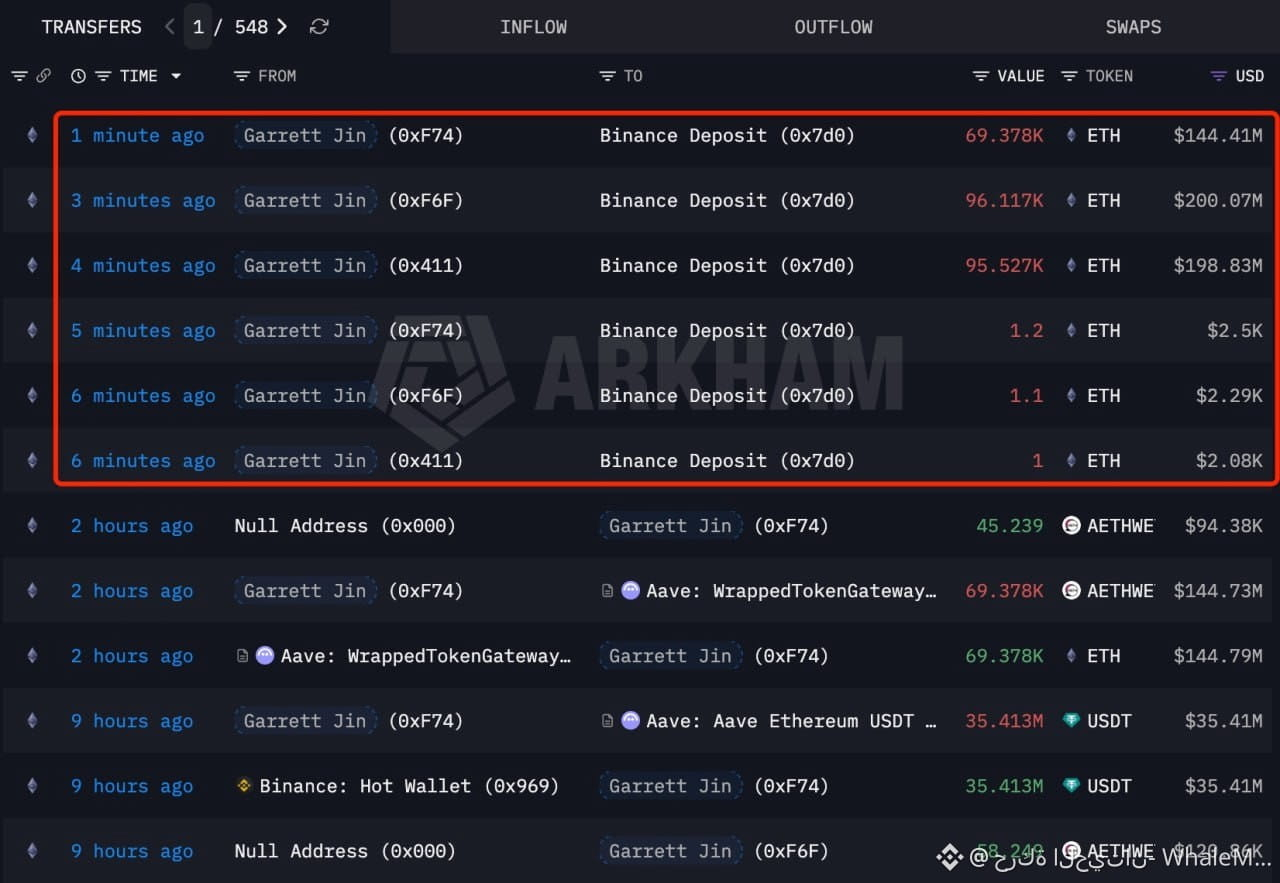Screen dimensions: 1280x883
Task: Open Null Address (0x000) in the $94.38K row
Action: pos(345,526)
